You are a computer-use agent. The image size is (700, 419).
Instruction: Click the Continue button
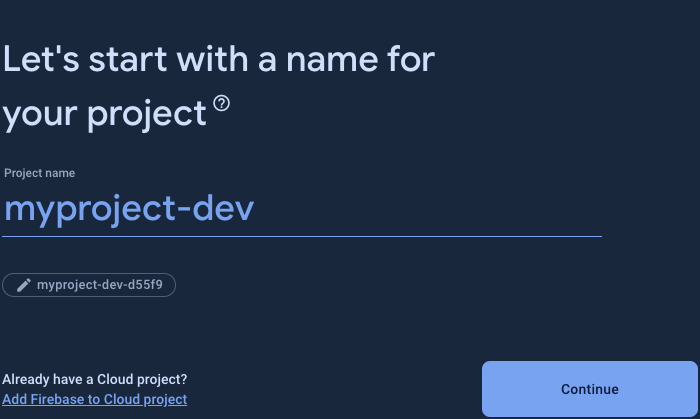click(x=589, y=389)
